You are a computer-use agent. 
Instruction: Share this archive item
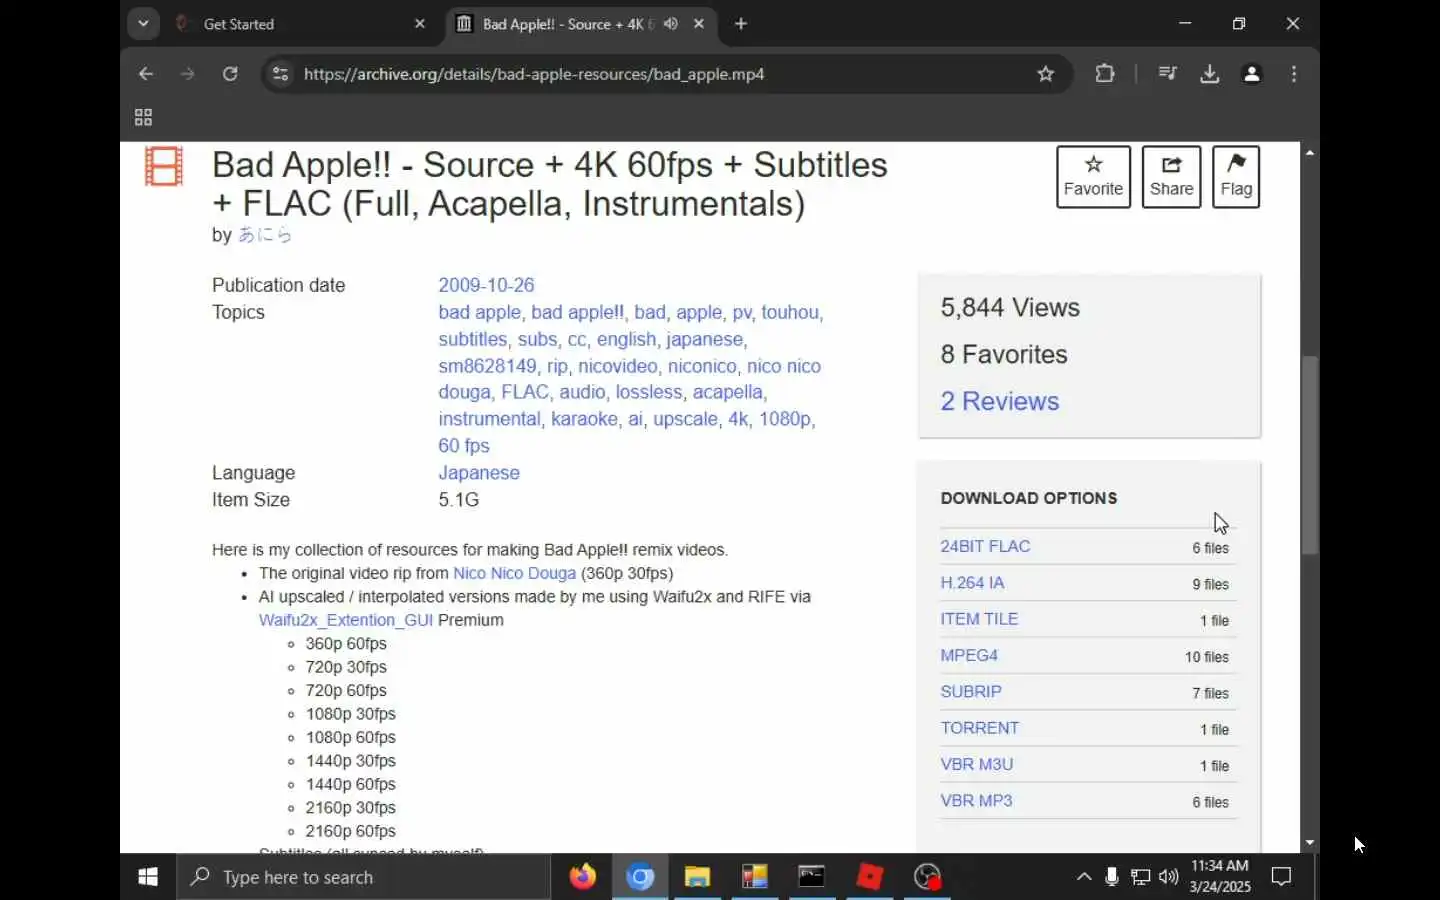[1171, 177]
